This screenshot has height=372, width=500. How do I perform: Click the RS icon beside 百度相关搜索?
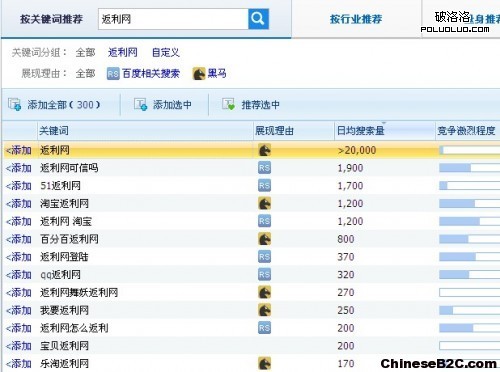tap(113, 74)
